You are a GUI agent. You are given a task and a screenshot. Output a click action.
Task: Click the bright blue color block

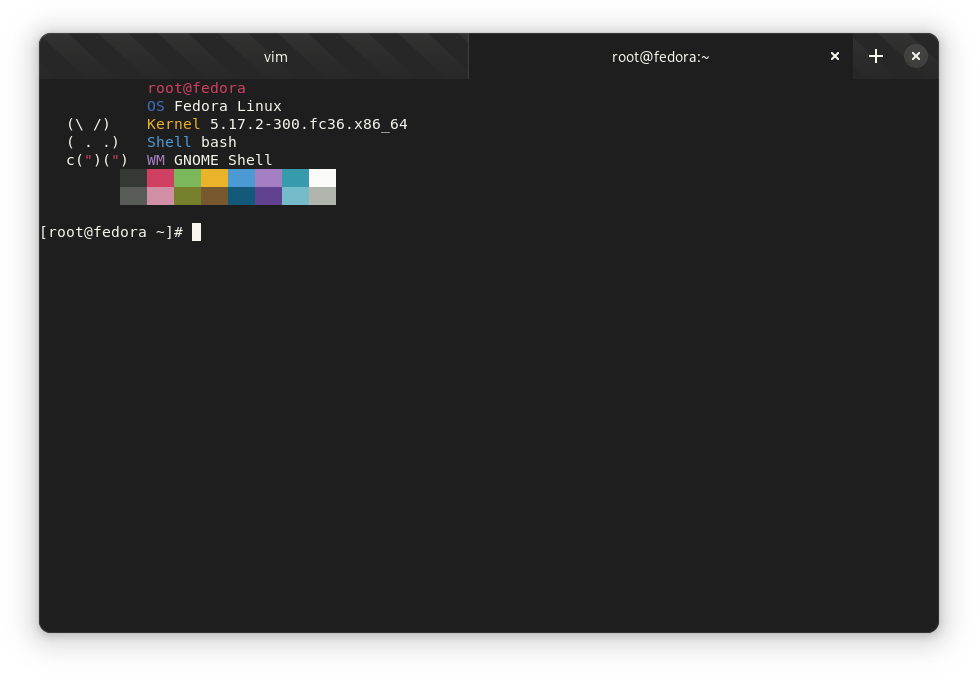click(x=241, y=178)
